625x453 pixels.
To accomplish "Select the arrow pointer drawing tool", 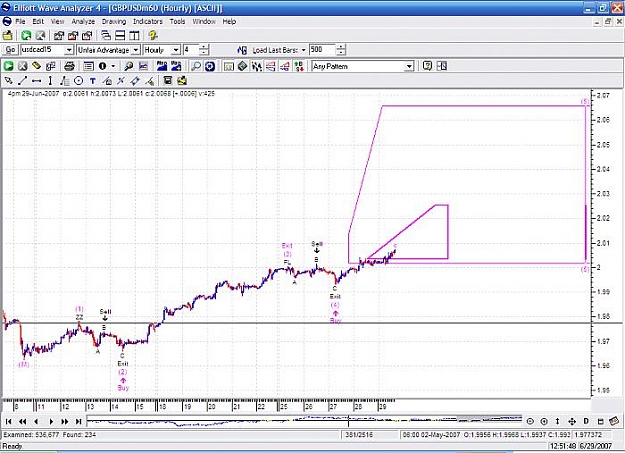I will [x=8, y=81].
